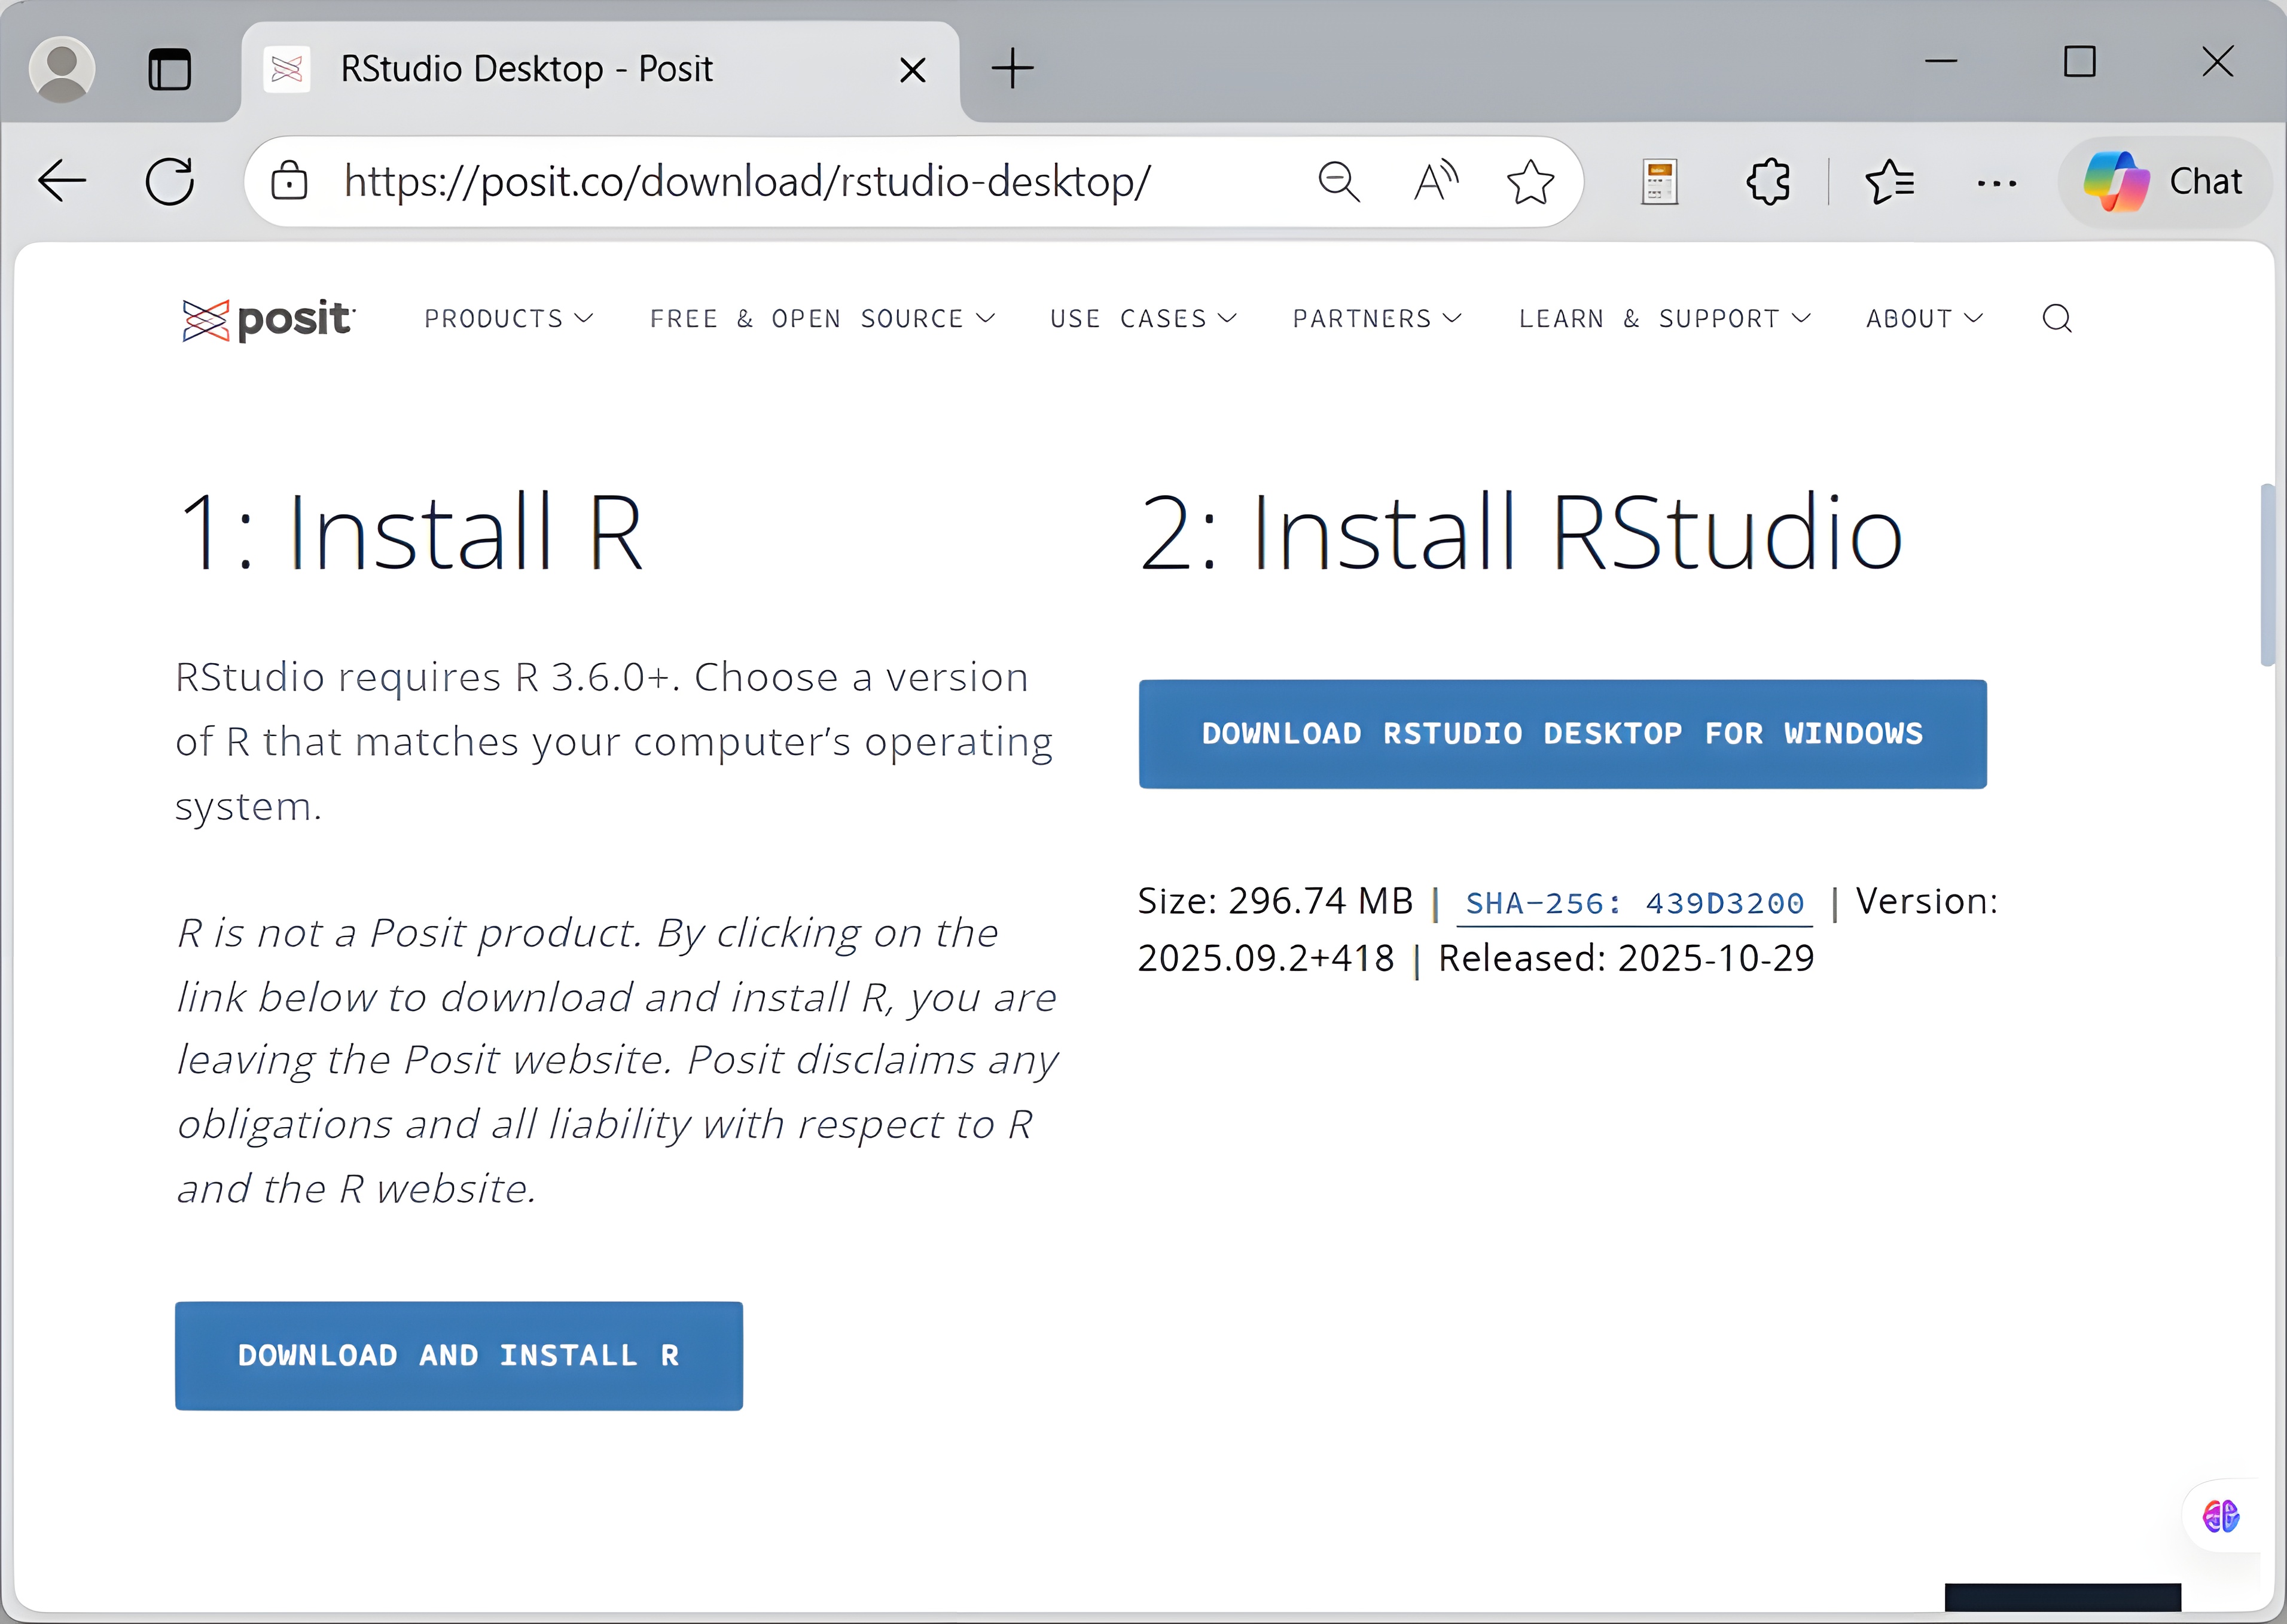2287x1624 pixels.
Task: Open the zoom magnifier icon in address bar
Action: pyautogui.click(x=1339, y=182)
